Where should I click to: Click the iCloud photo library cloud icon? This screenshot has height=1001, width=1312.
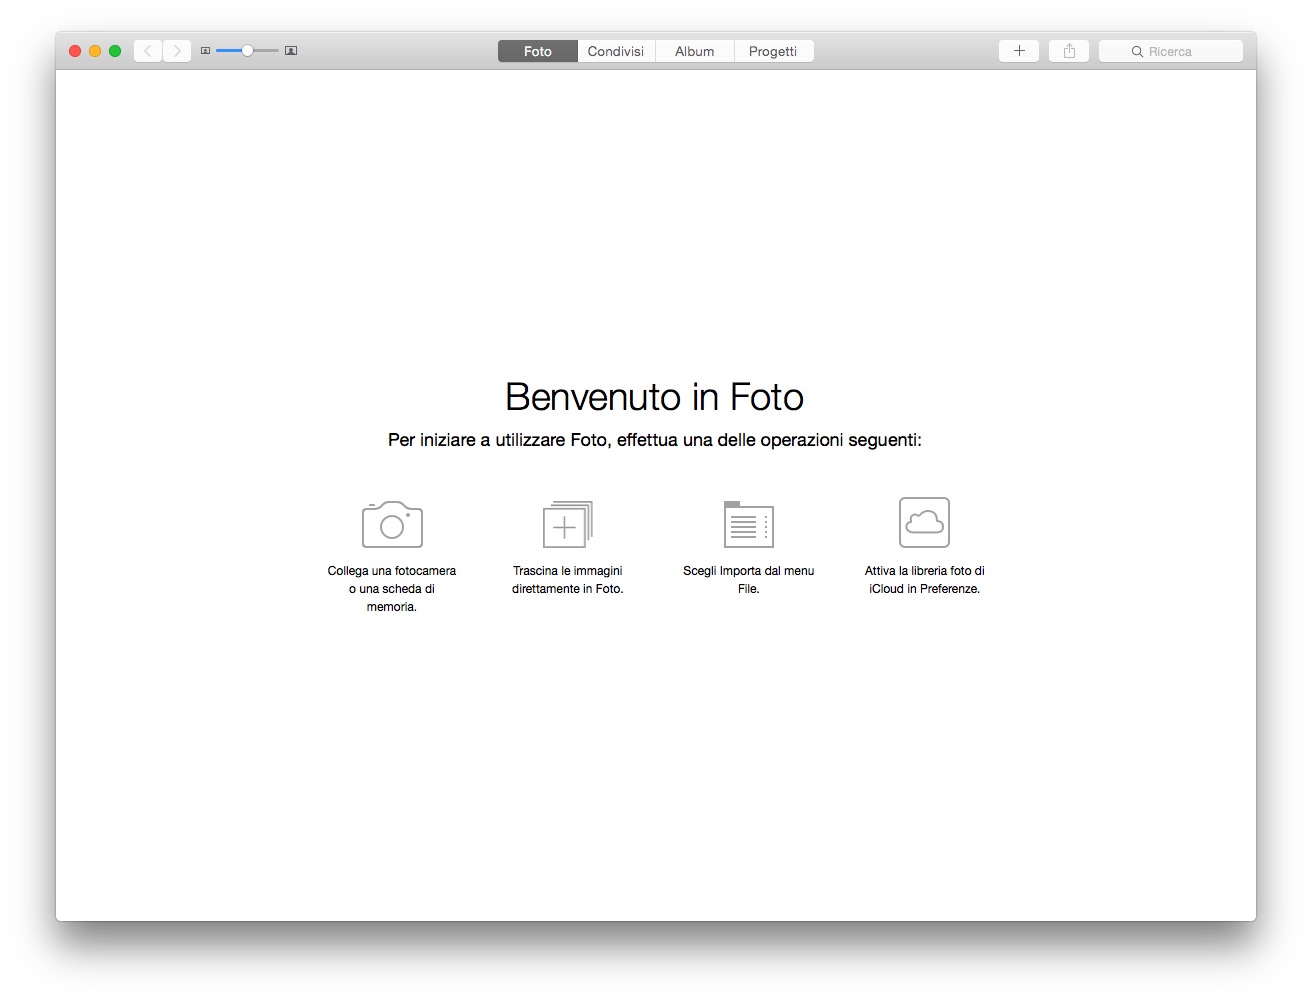[924, 522]
